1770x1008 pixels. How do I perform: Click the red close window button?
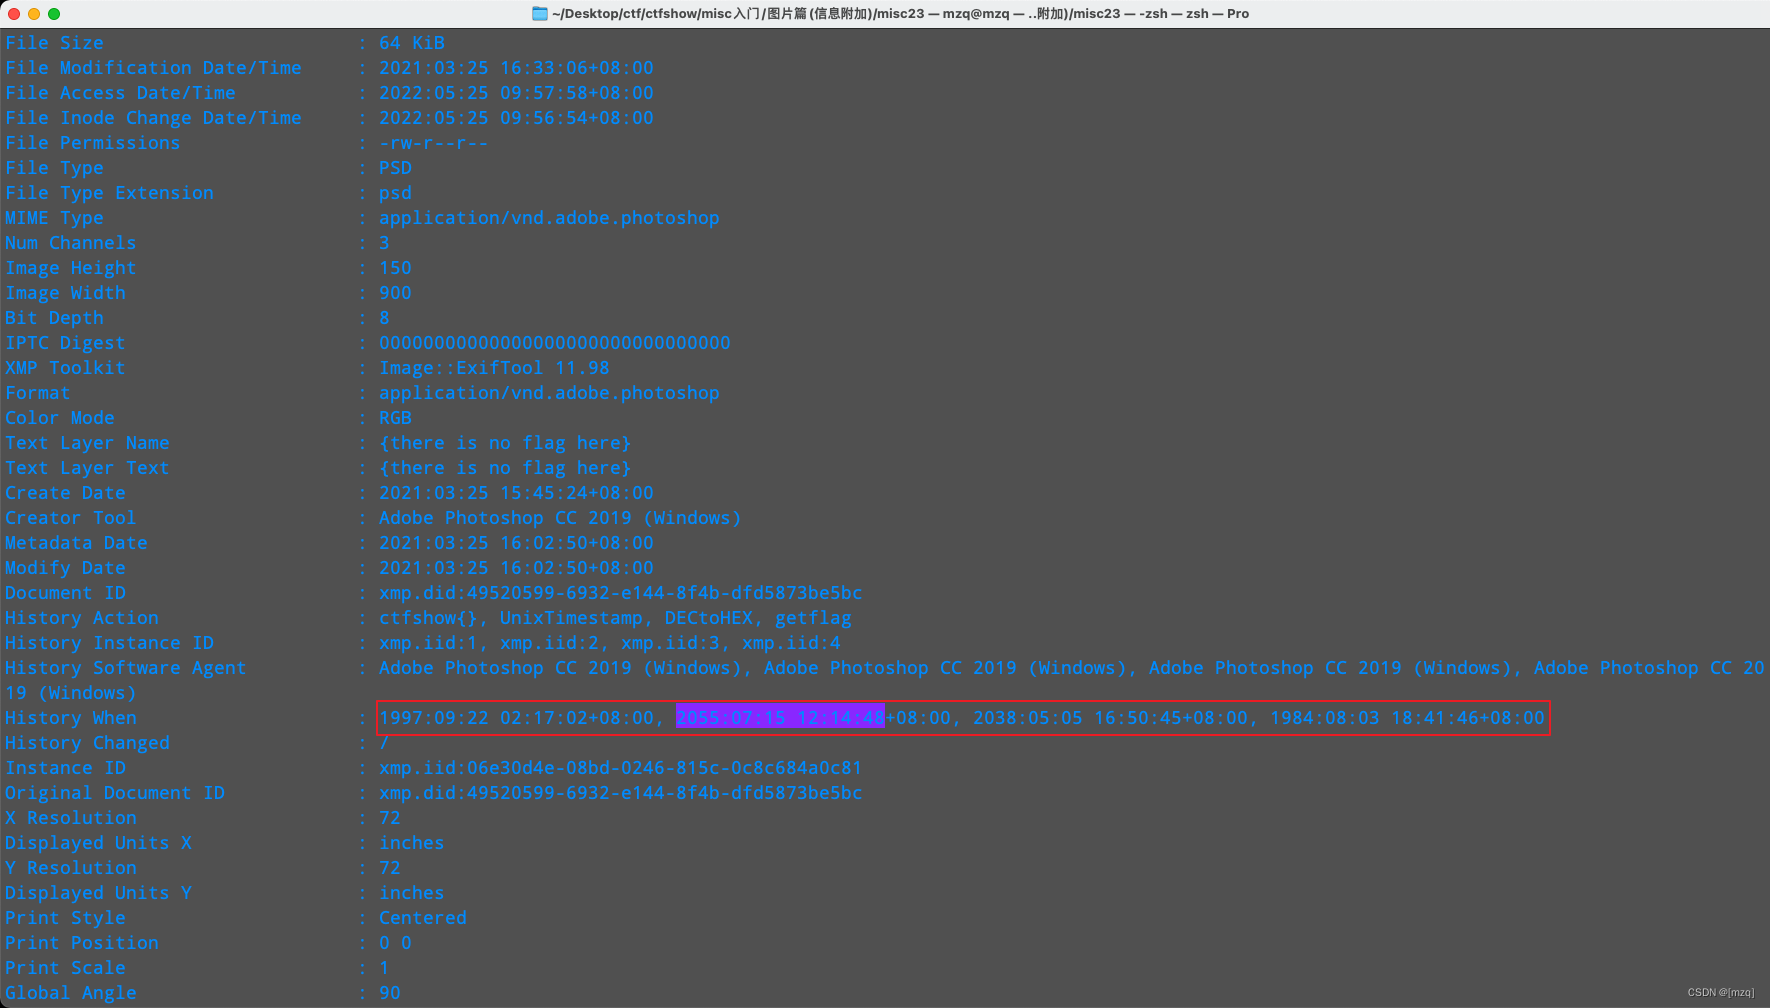[14, 14]
